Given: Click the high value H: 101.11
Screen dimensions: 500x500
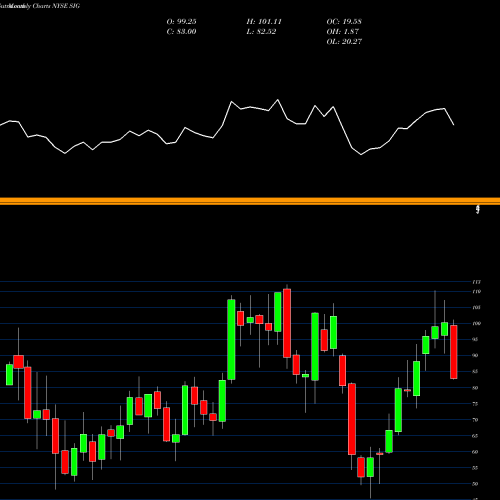Looking at the screenshot, I should click(x=264, y=22).
